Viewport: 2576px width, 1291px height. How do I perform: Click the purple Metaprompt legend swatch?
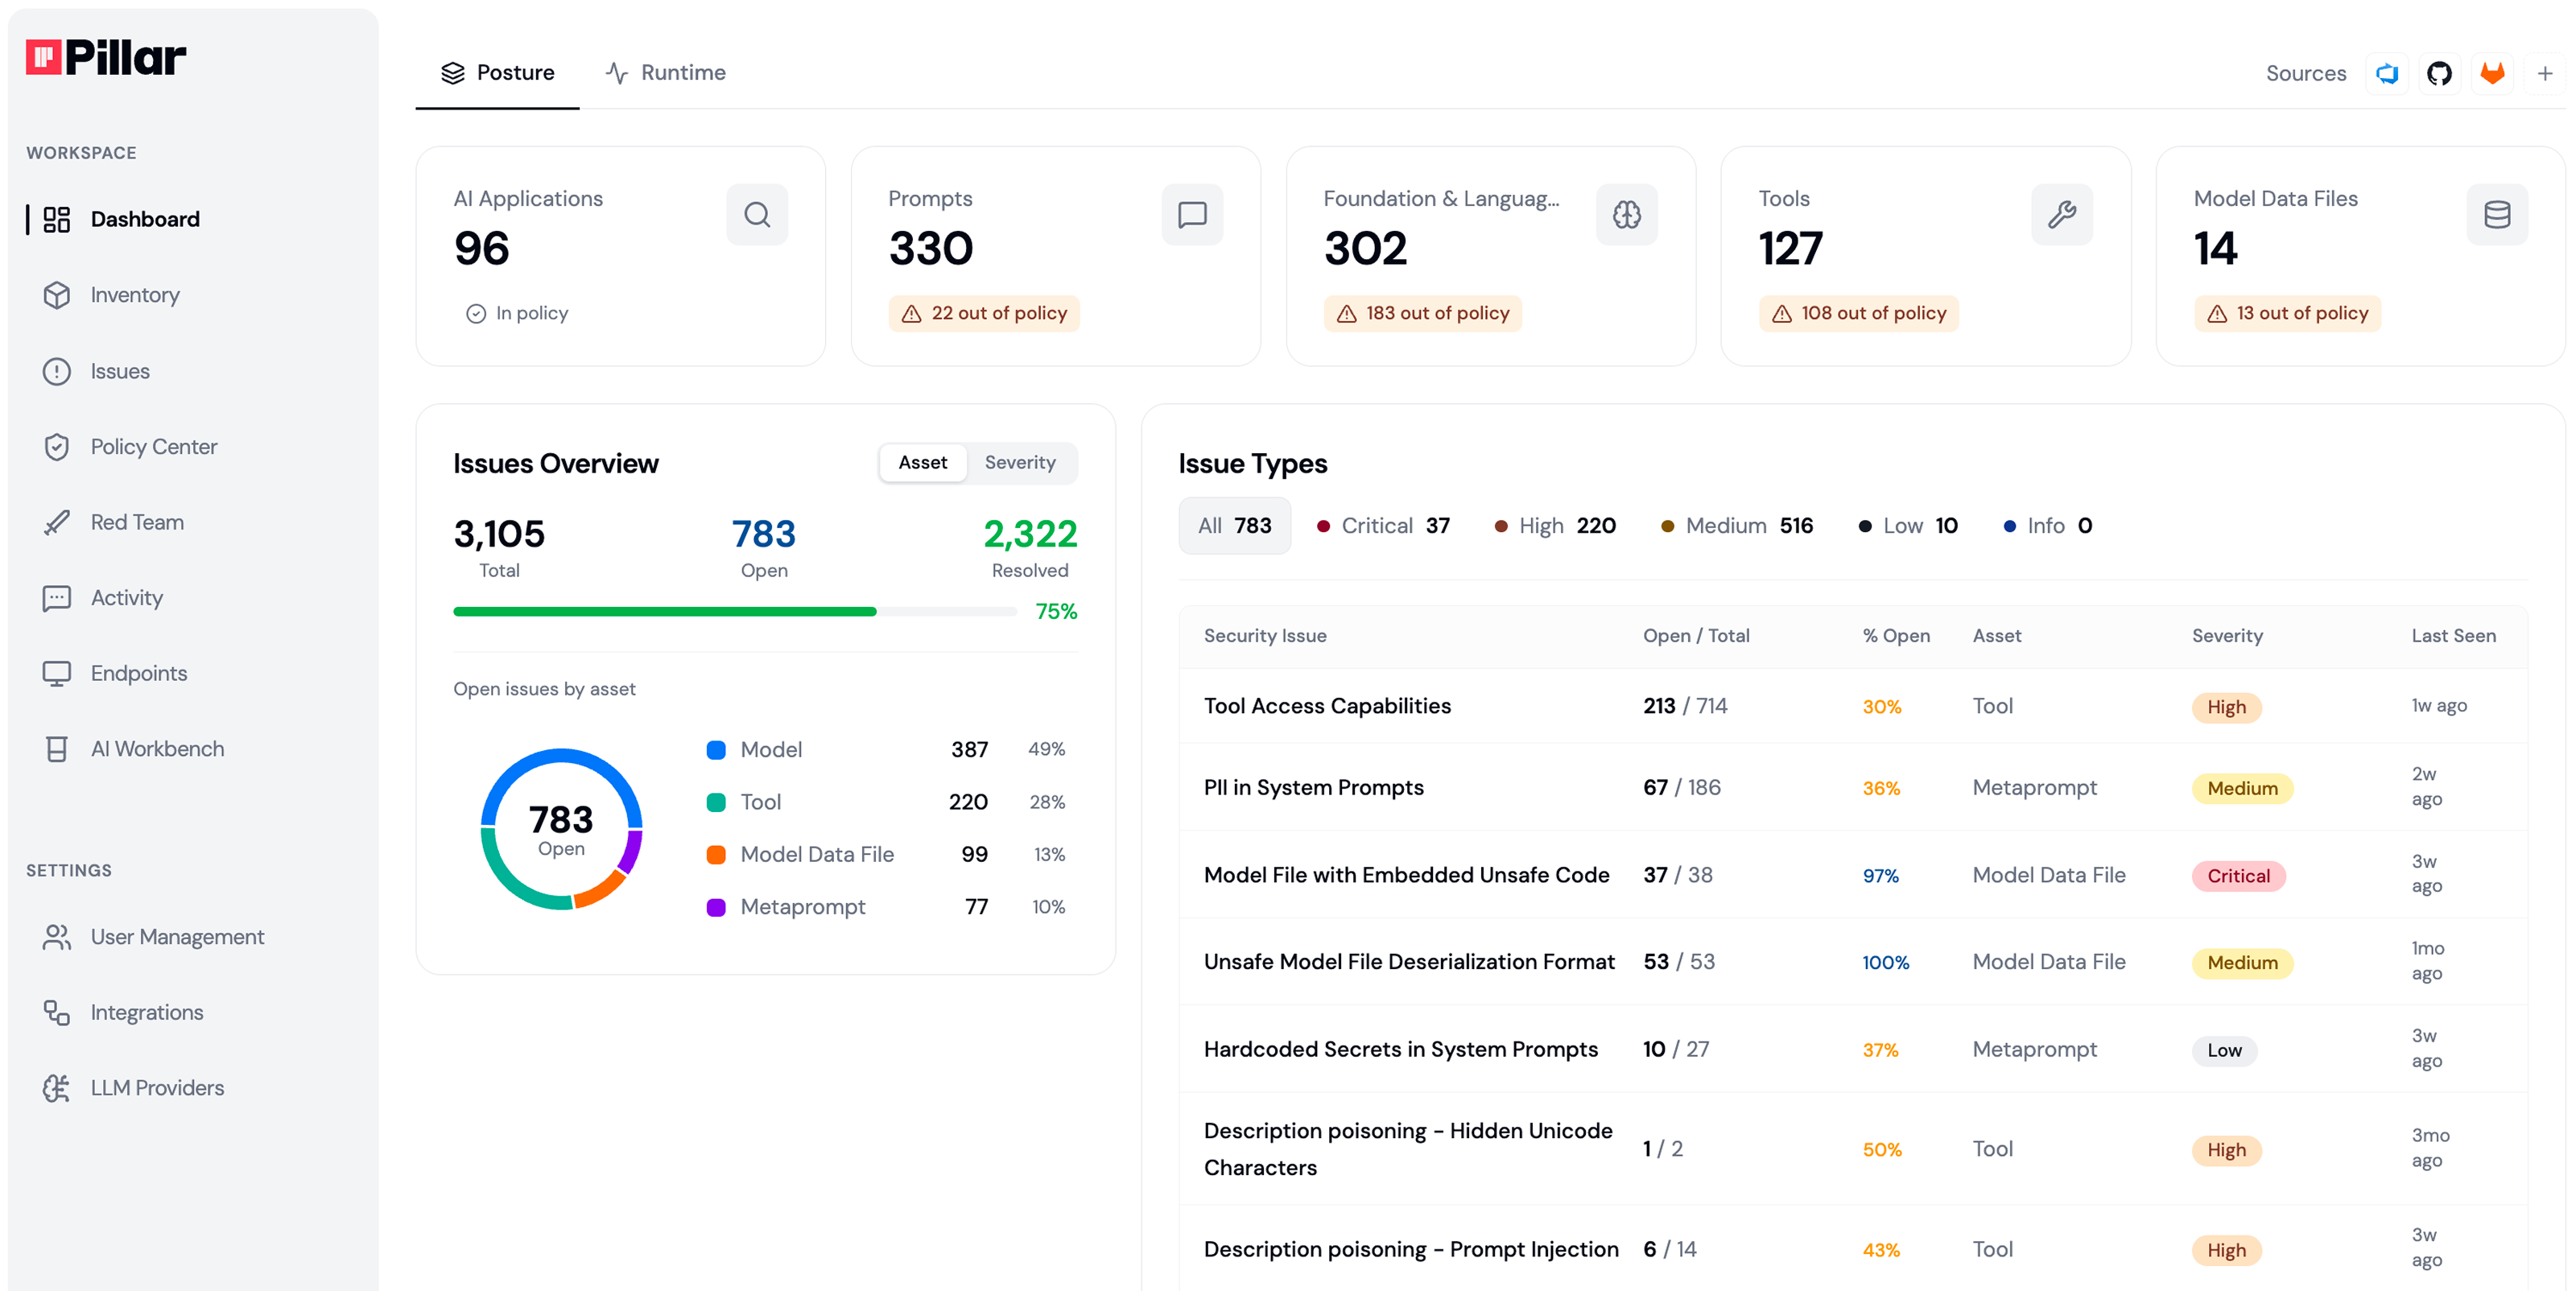716,907
